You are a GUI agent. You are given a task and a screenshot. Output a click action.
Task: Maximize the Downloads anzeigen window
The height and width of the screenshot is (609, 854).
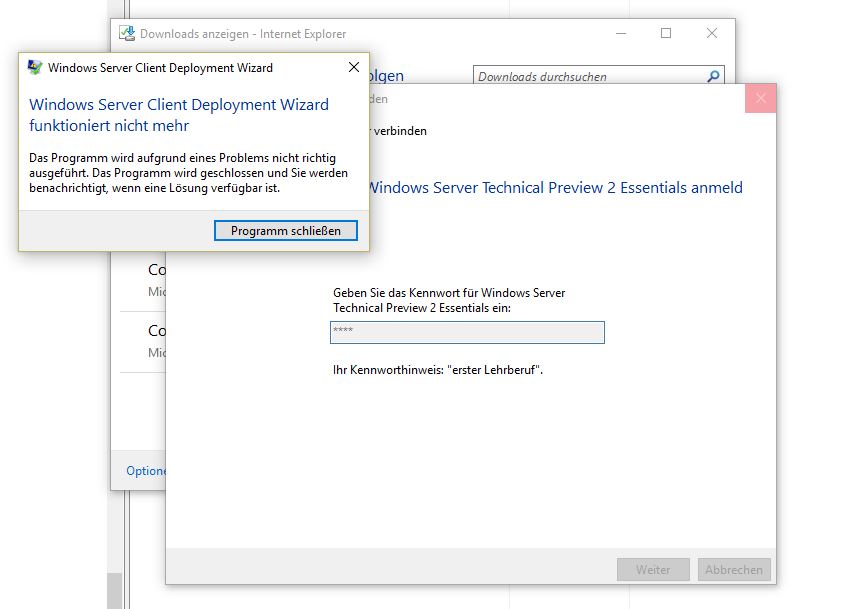(x=666, y=33)
